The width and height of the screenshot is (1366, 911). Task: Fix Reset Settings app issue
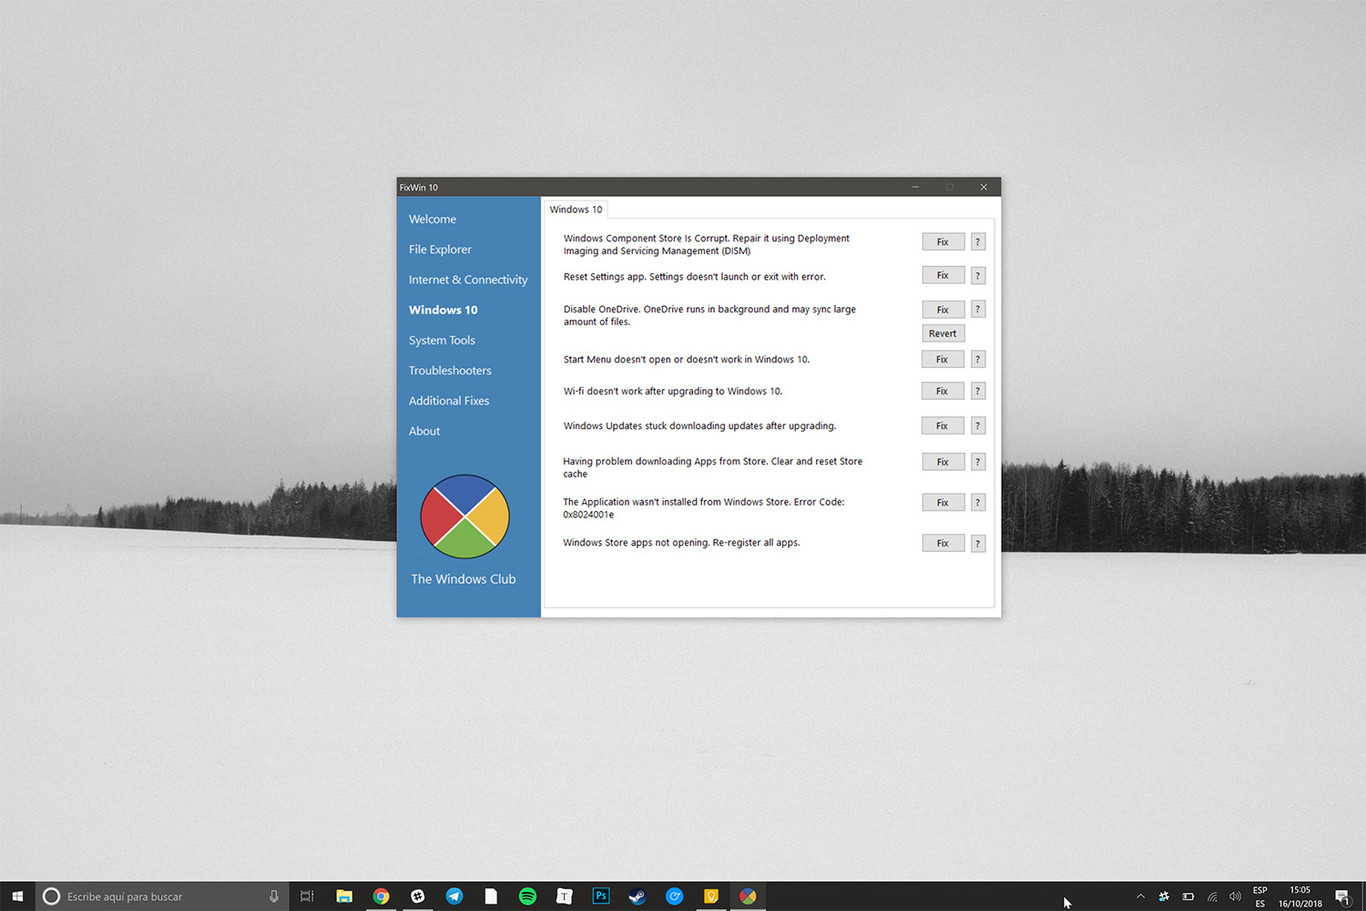point(942,275)
